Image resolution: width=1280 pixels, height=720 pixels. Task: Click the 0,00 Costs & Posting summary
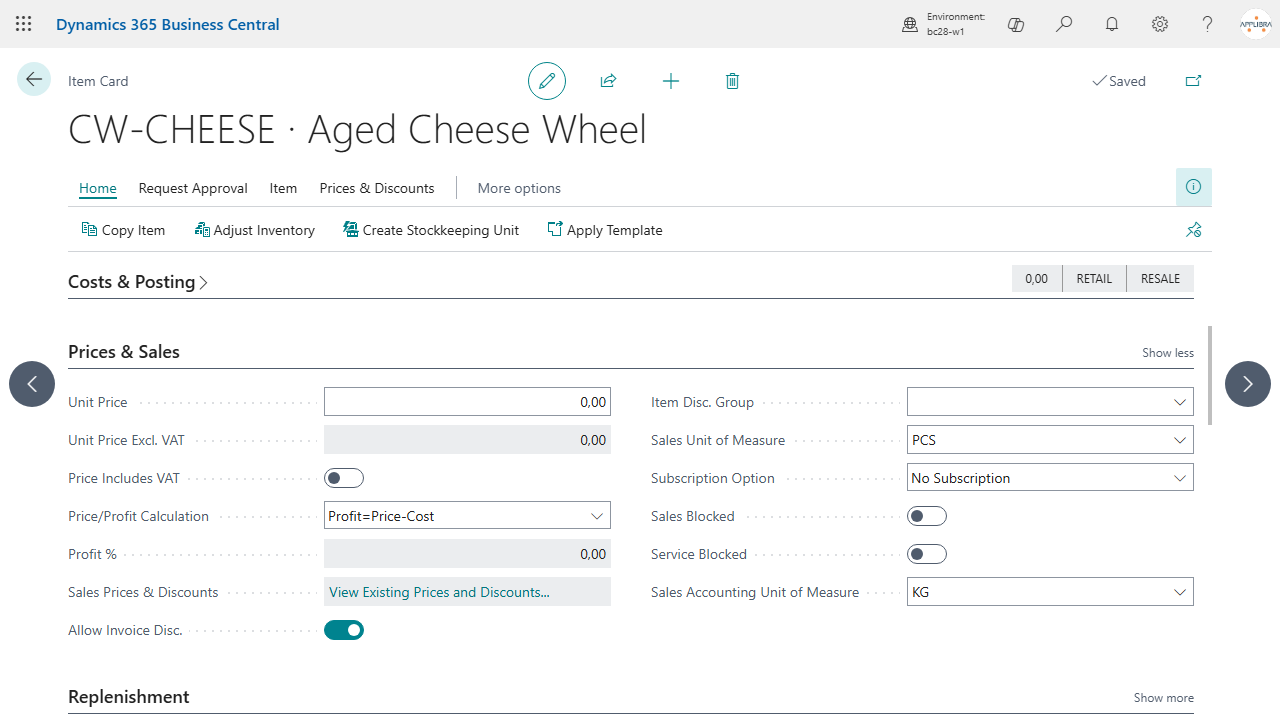point(1037,279)
